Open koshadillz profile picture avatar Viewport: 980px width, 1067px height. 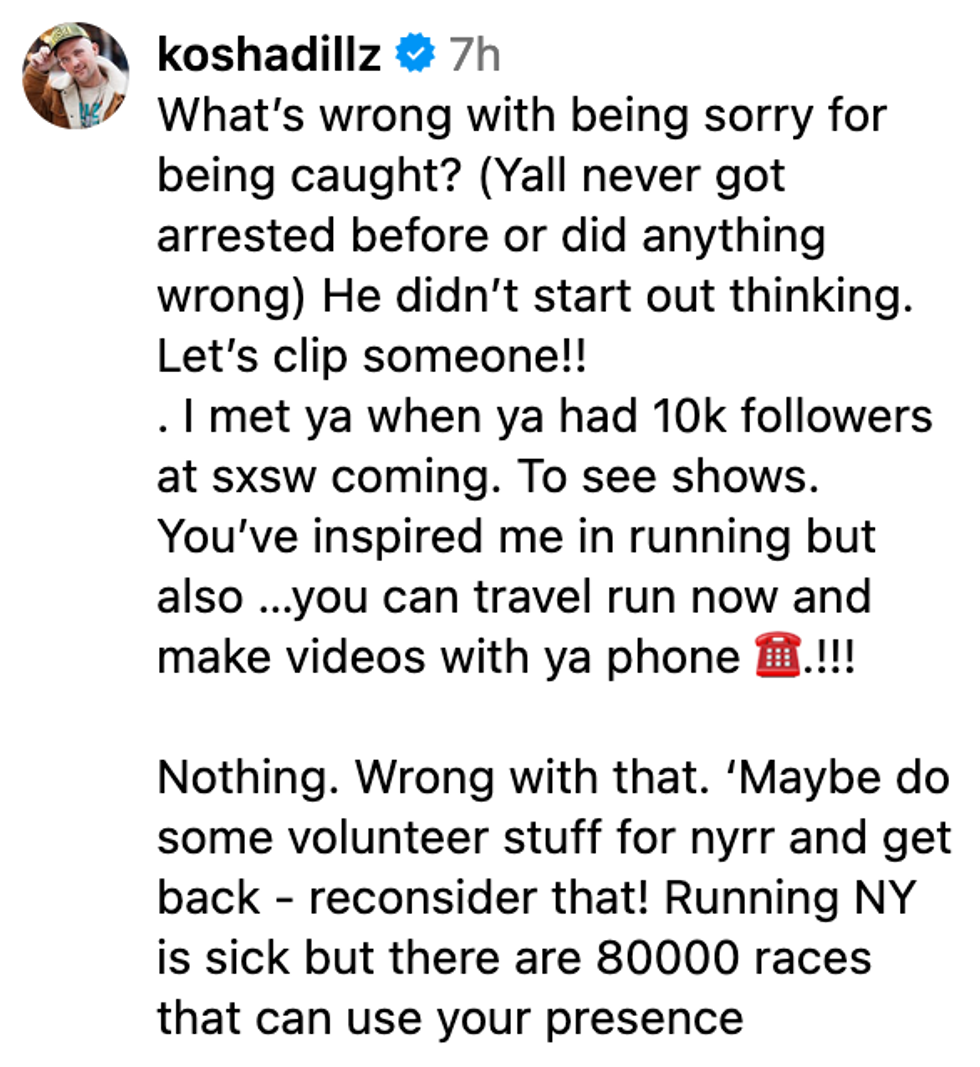(76, 76)
